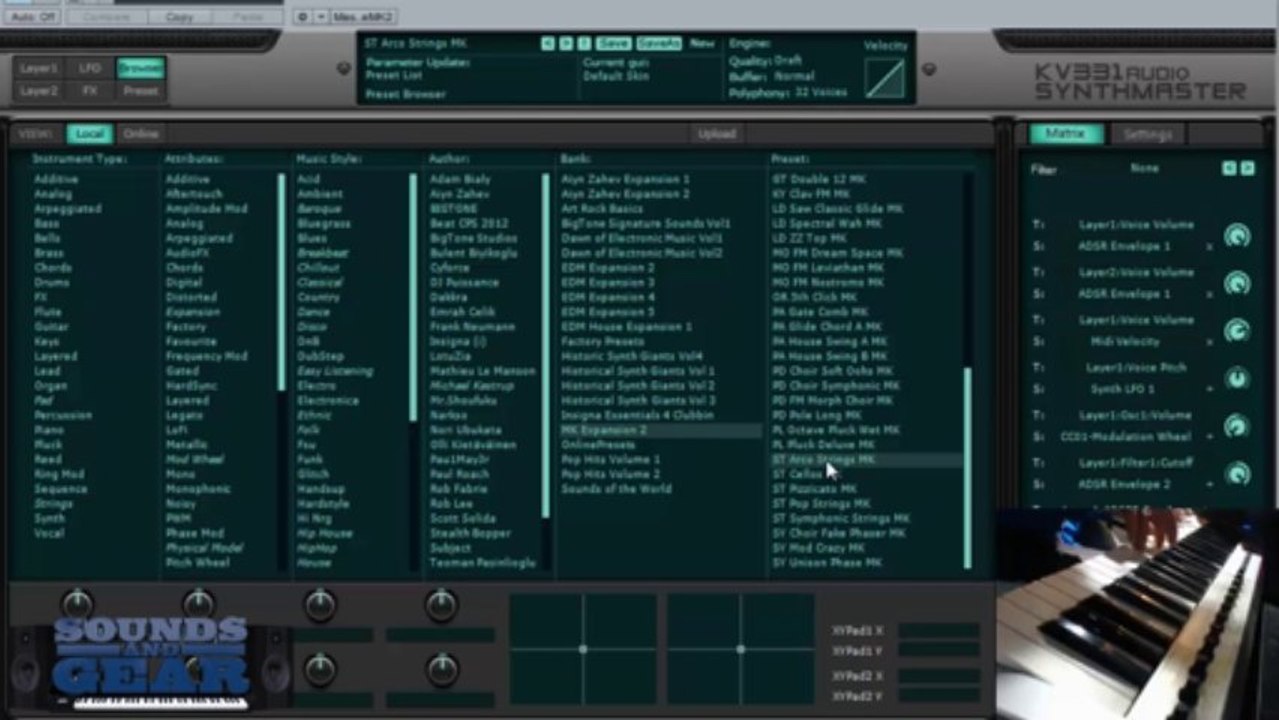Image resolution: width=1279 pixels, height=720 pixels.
Task: Click the velocity curve graph
Action: [885, 78]
